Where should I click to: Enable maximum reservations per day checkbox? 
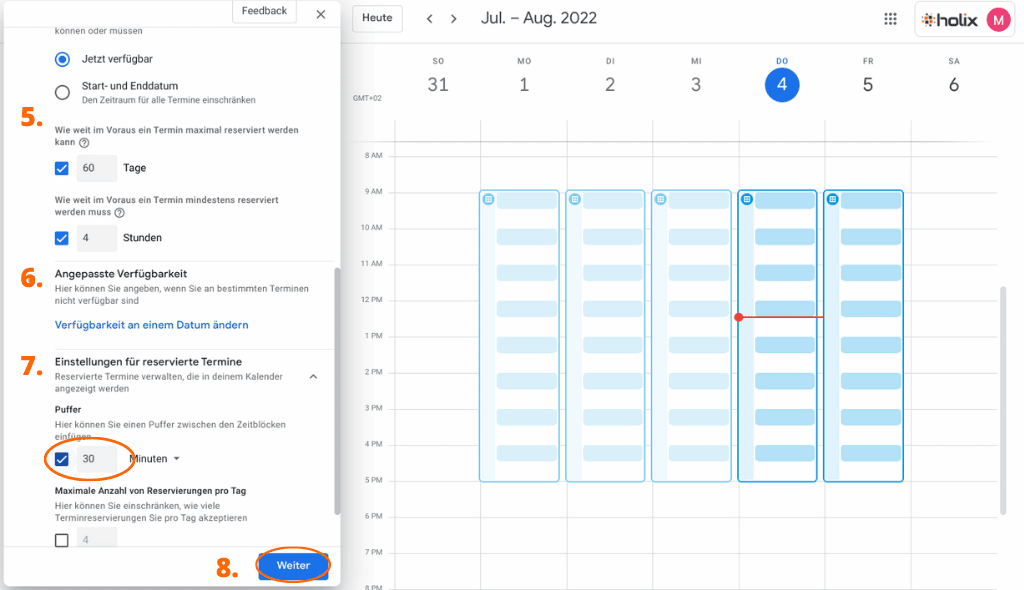click(62, 539)
